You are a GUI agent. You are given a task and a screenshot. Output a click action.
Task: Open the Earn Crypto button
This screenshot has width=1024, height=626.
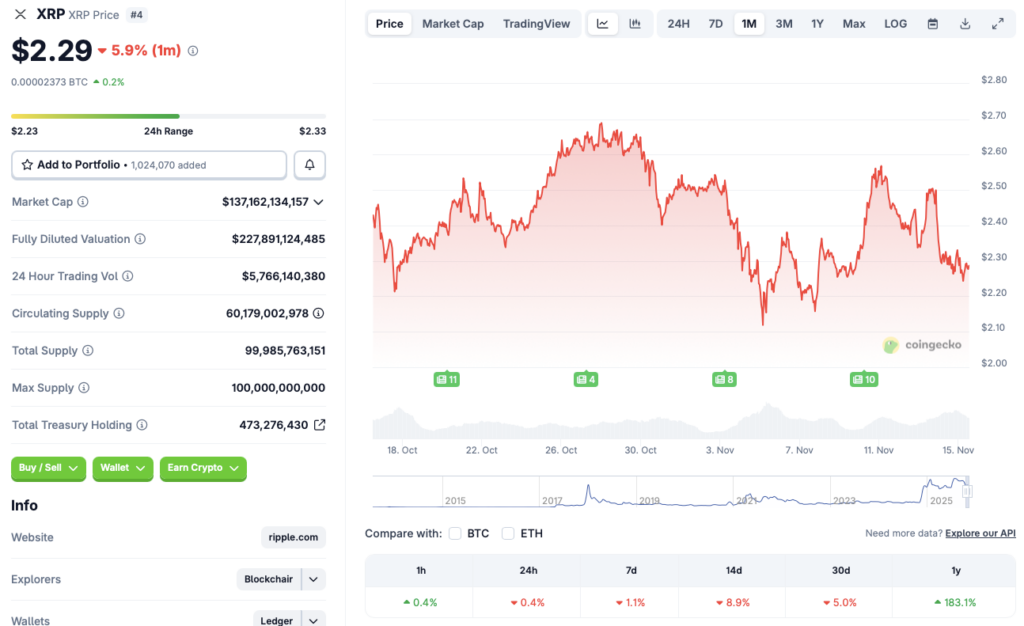pos(203,468)
